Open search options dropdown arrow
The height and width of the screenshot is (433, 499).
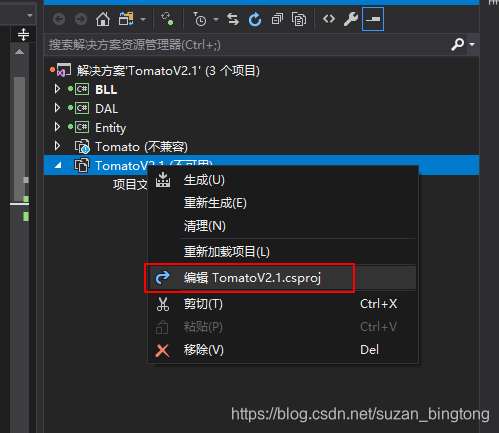[472, 44]
